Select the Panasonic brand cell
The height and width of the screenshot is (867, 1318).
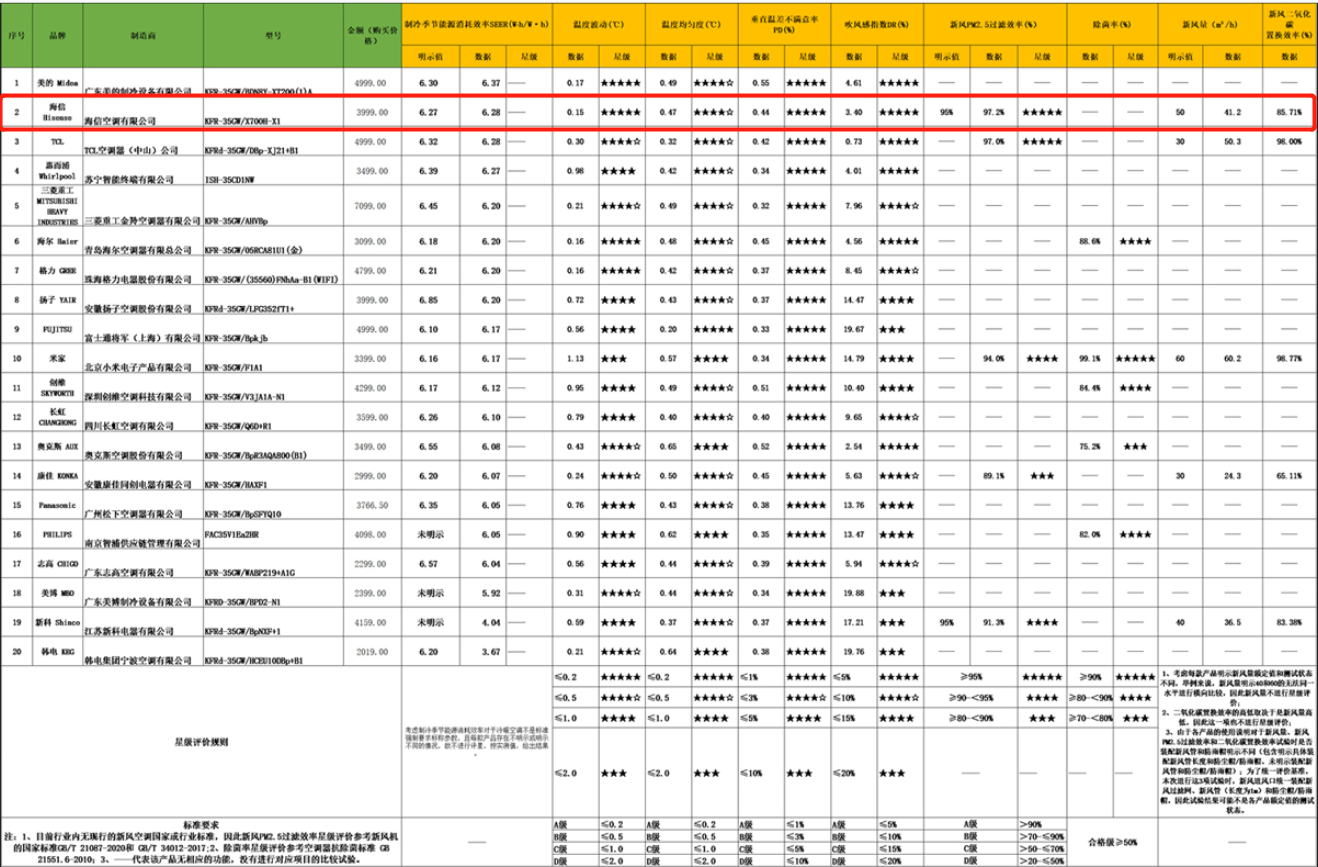54,506
